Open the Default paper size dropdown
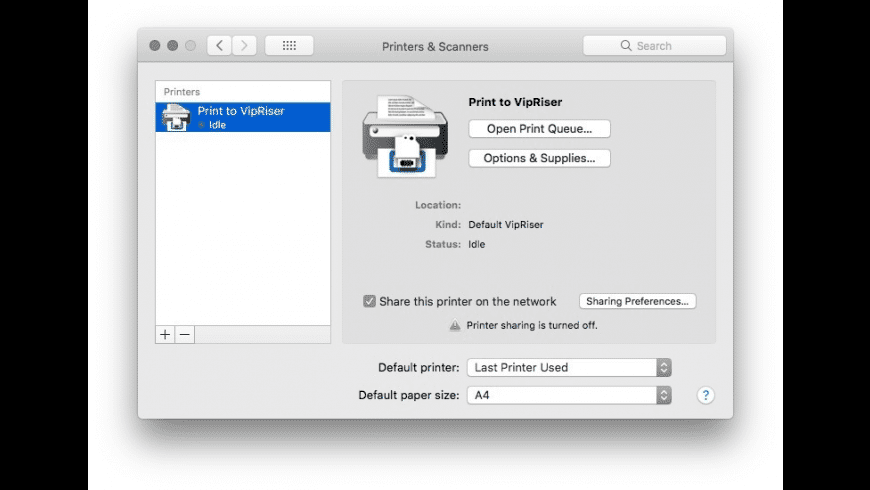The width and height of the screenshot is (870, 490). tap(569, 395)
